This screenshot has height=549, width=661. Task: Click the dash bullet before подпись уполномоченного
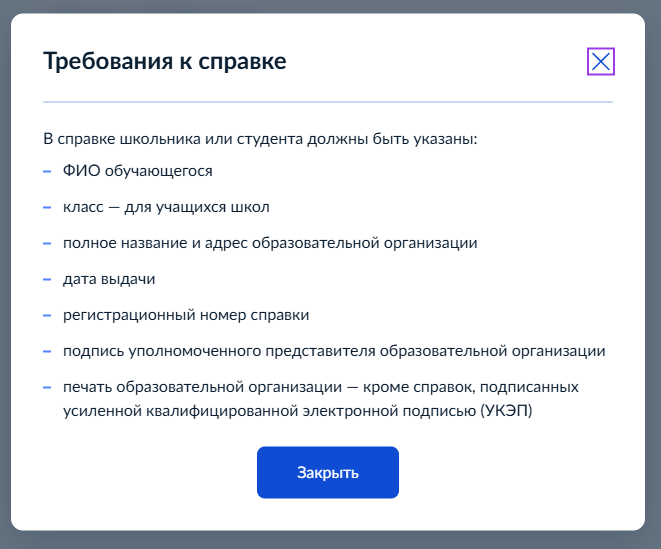tap(47, 351)
